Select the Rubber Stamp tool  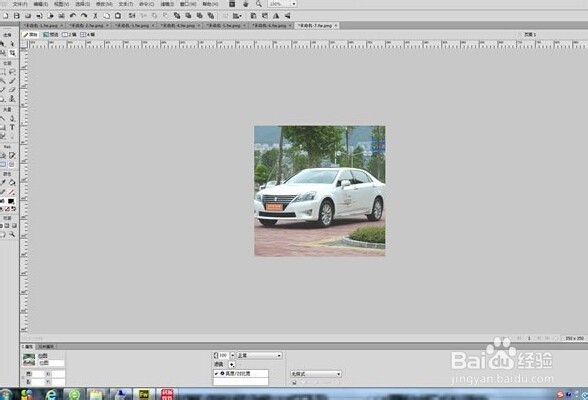point(12,99)
